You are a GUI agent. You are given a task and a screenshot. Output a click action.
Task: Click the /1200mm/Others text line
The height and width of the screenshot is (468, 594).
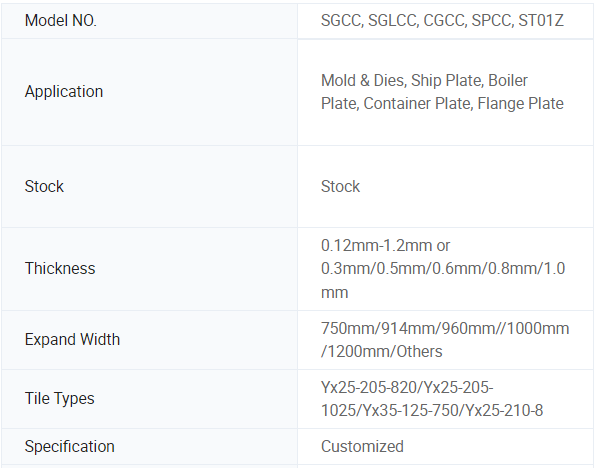[381, 351]
